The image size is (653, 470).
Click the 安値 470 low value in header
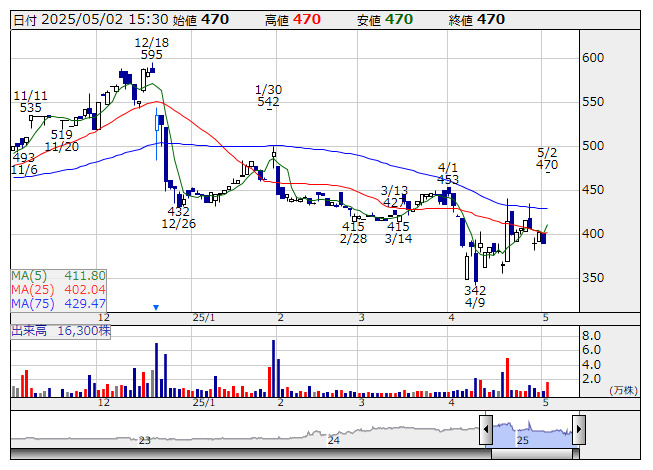tap(385, 20)
